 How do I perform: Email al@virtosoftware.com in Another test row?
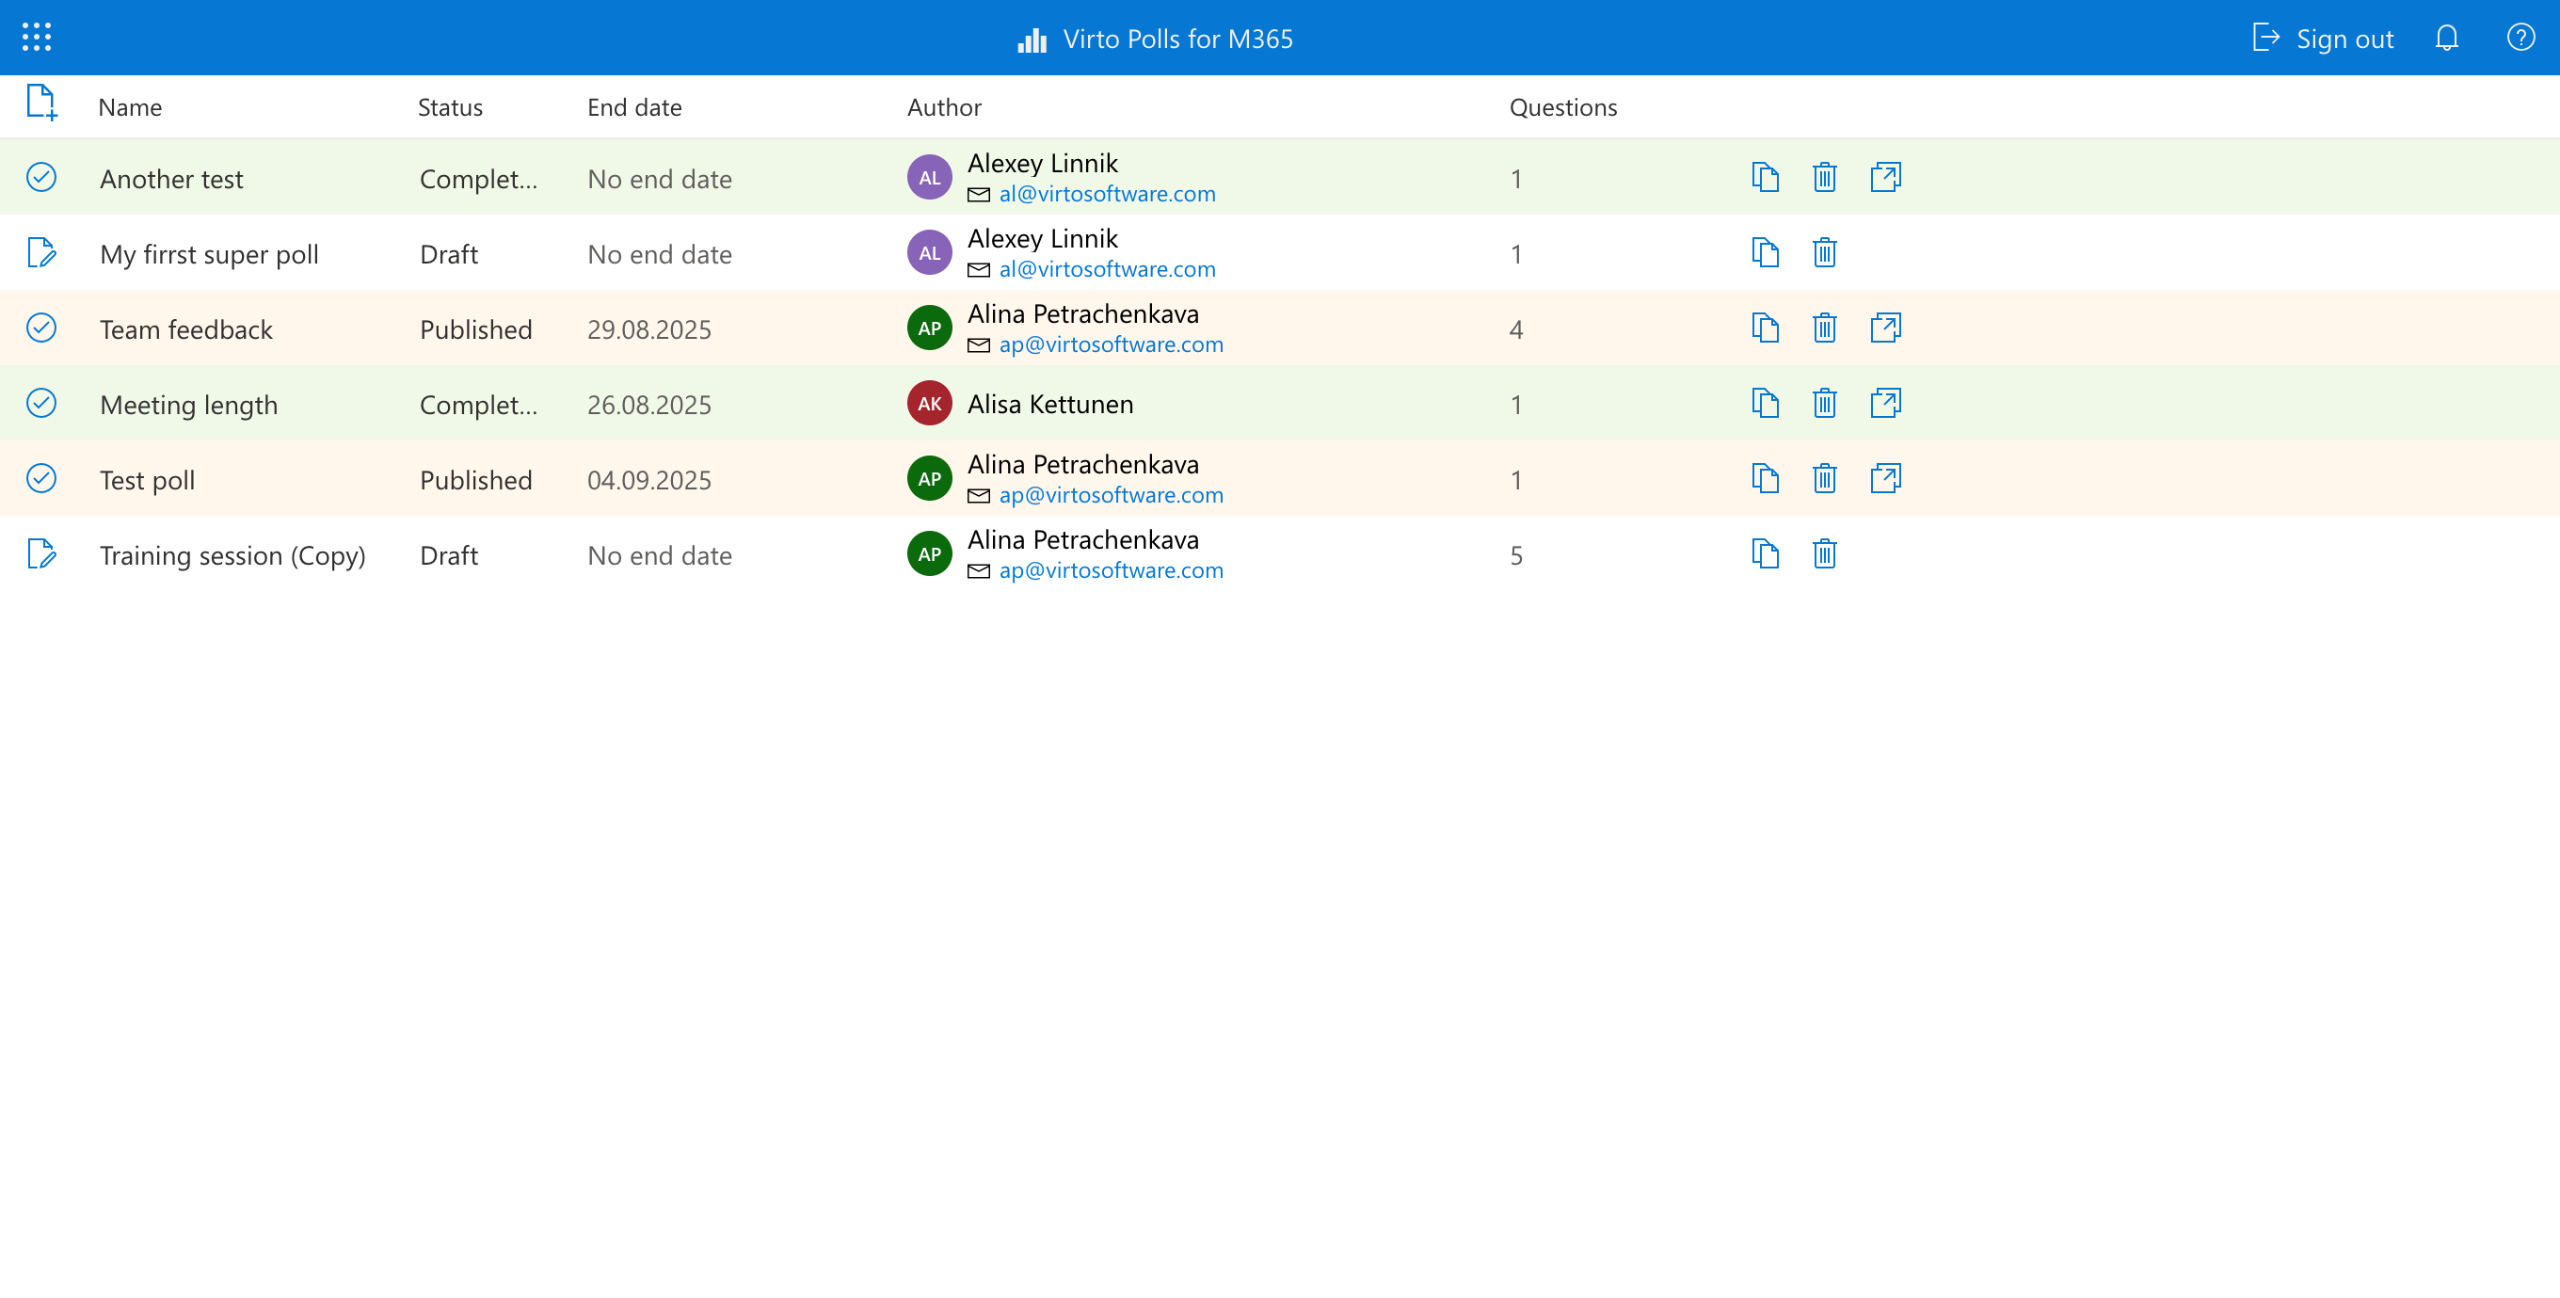point(1106,194)
